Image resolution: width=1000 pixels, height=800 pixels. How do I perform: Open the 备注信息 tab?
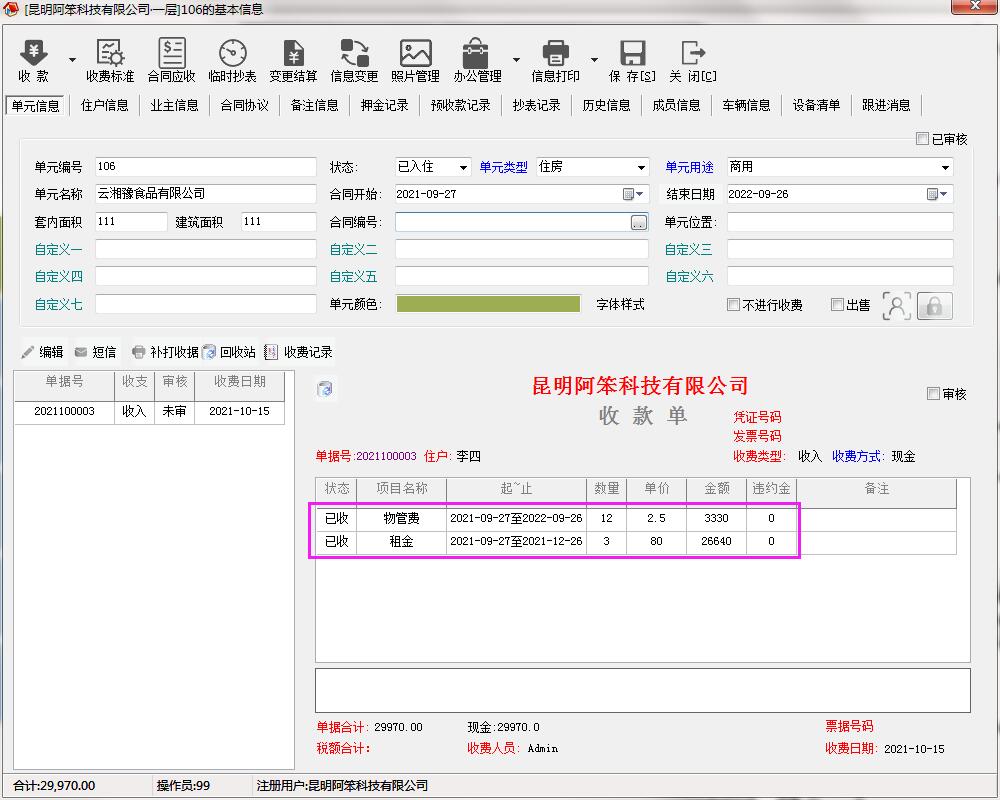(314, 105)
